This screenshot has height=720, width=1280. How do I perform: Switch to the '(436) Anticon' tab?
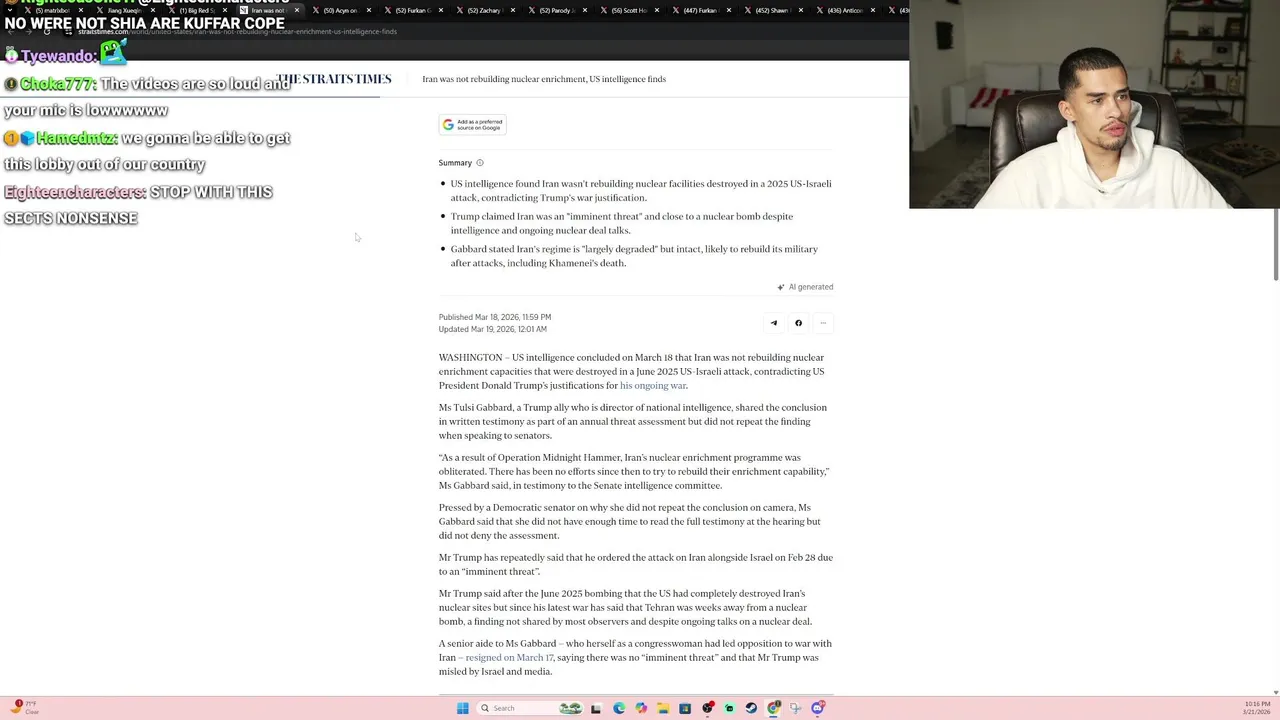point(844,10)
